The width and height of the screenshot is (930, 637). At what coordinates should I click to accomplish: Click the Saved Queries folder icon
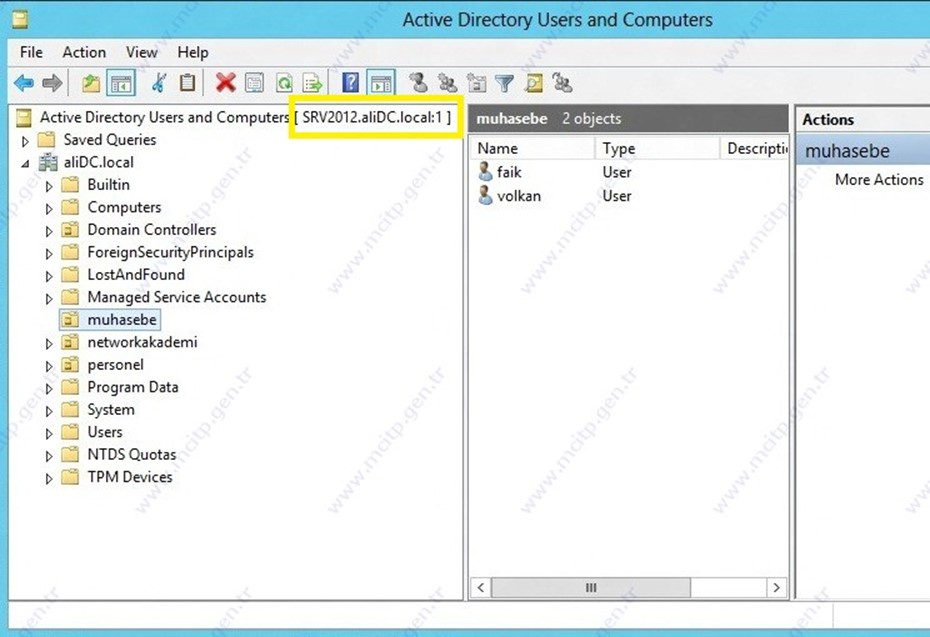[x=46, y=140]
